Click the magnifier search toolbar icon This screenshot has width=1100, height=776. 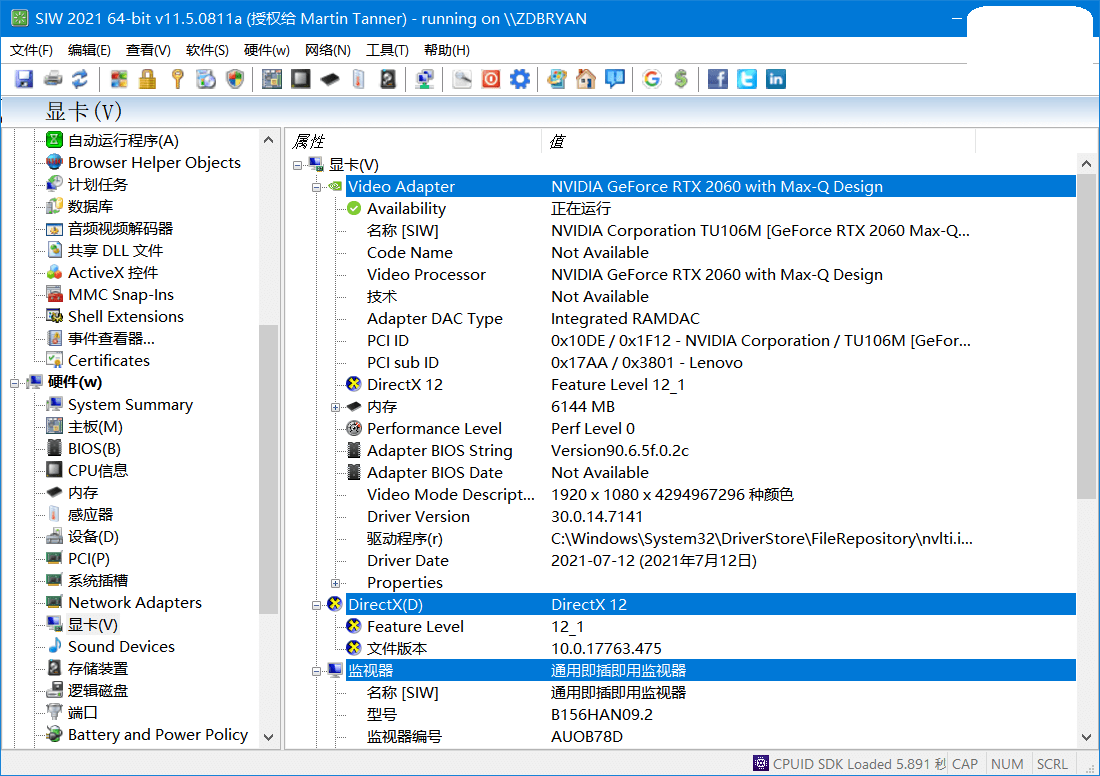[462, 79]
